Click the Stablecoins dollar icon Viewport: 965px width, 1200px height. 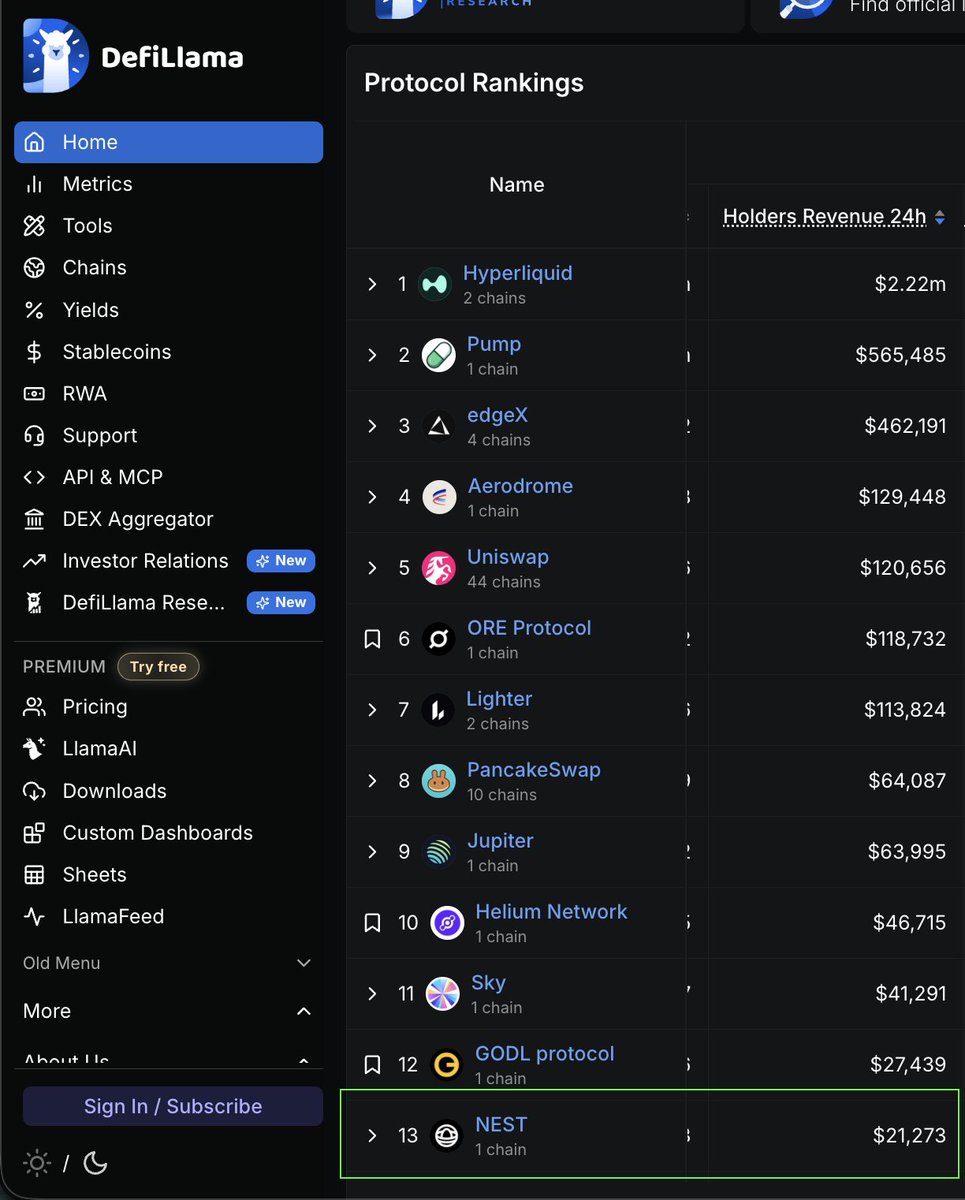tap(34, 352)
